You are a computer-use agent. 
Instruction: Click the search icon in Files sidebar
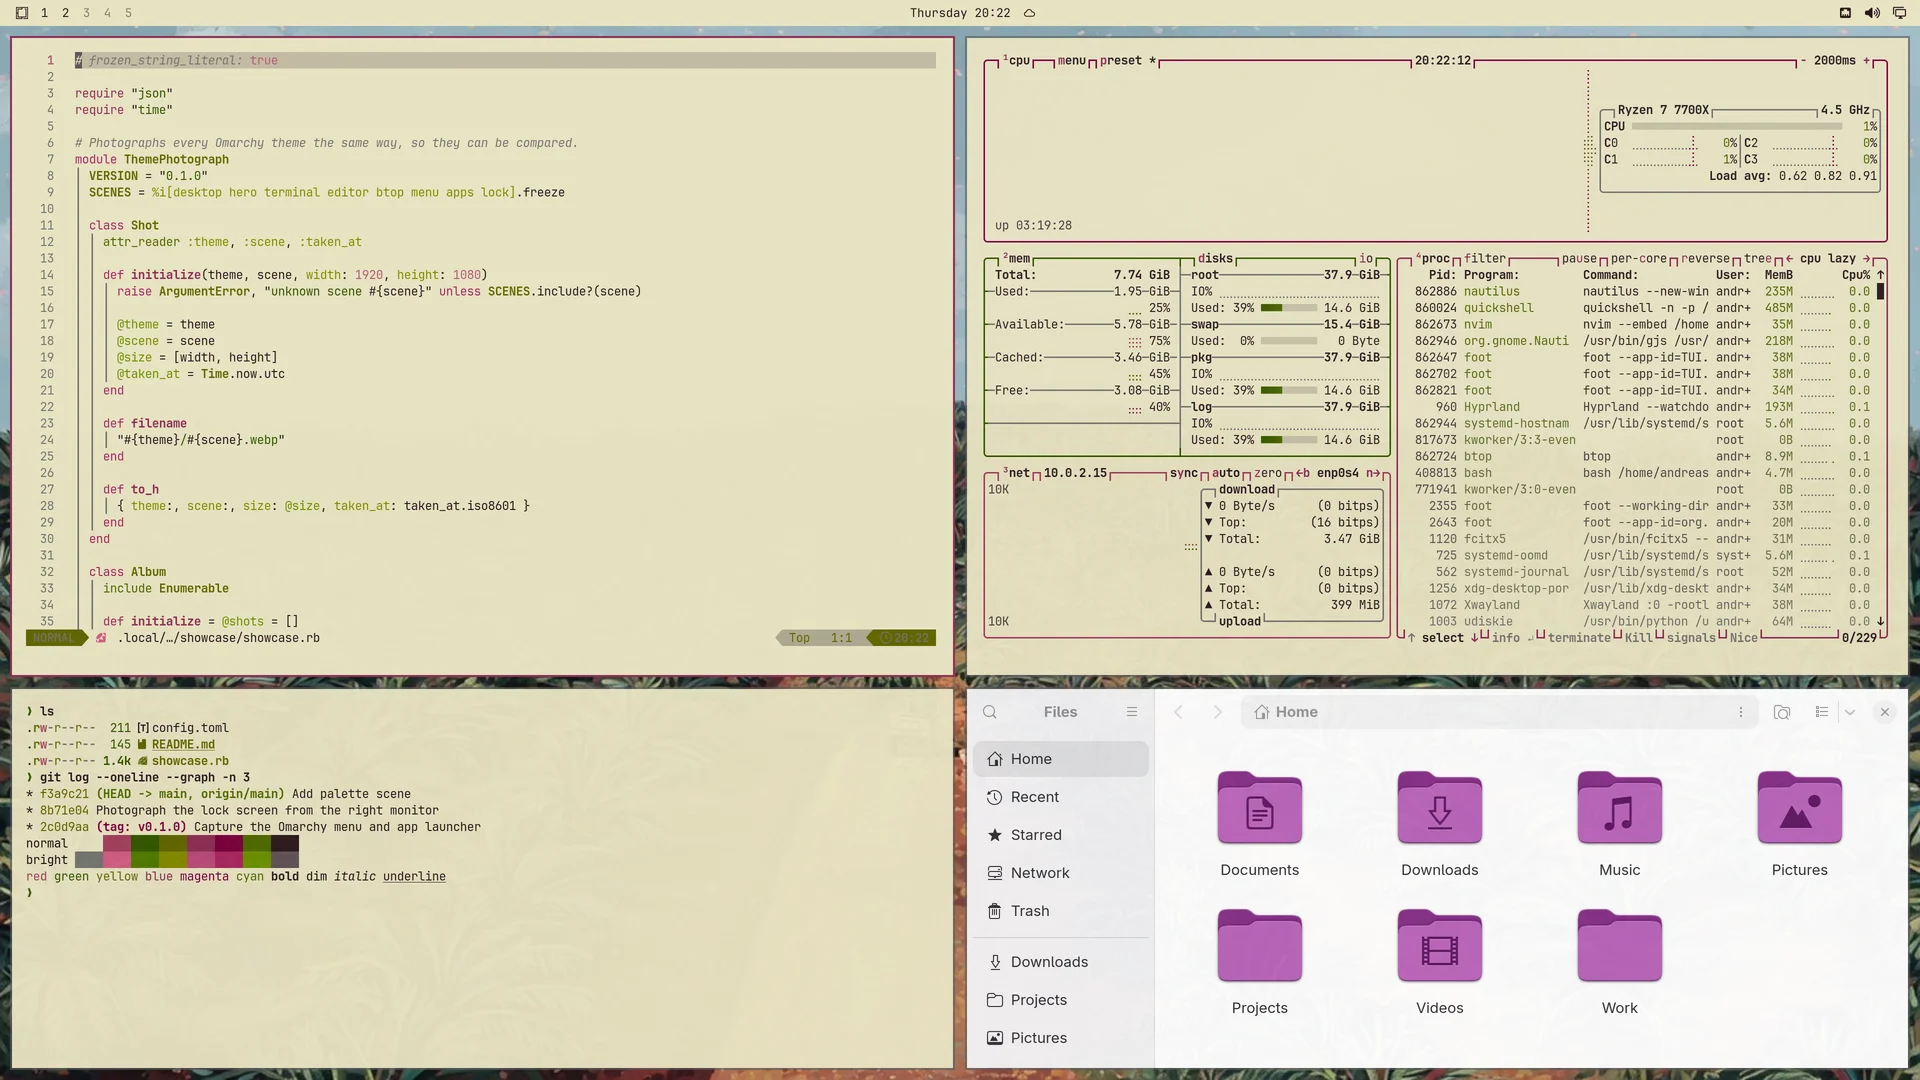click(x=989, y=712)
